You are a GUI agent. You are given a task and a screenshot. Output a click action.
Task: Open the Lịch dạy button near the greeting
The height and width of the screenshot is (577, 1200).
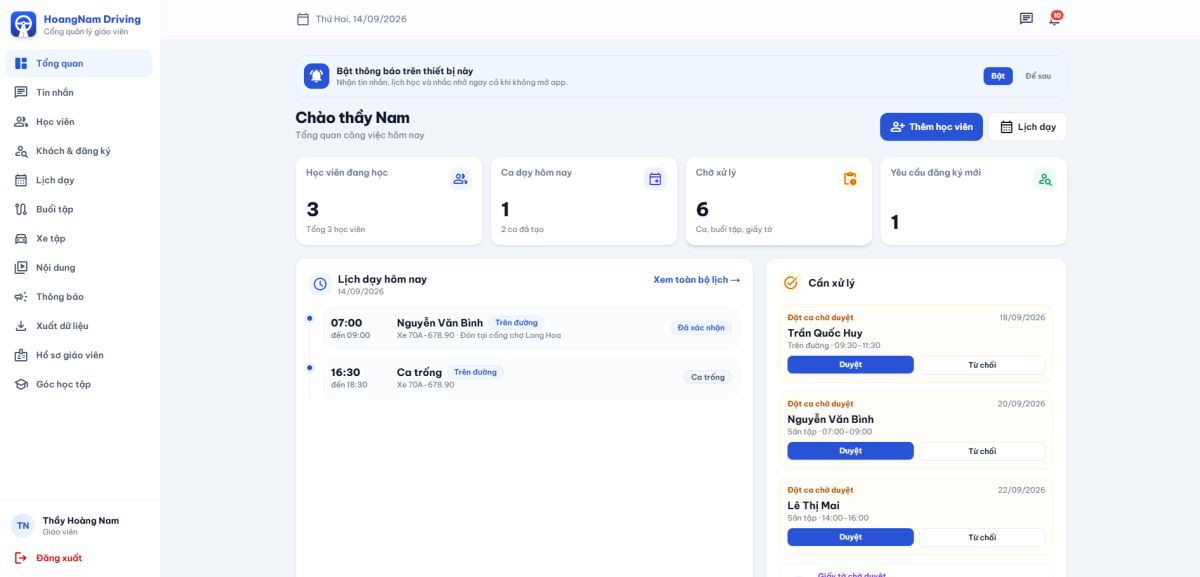[x=1028, y=127]
